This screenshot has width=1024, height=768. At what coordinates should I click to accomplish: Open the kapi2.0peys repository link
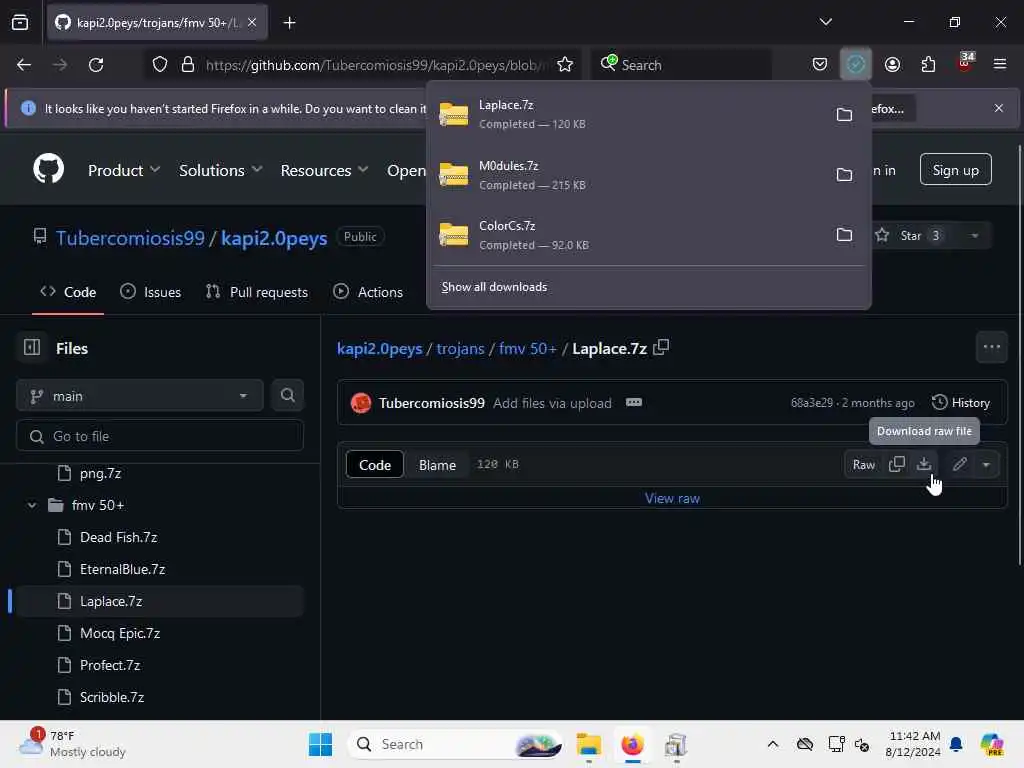click(x=274, y=238)
